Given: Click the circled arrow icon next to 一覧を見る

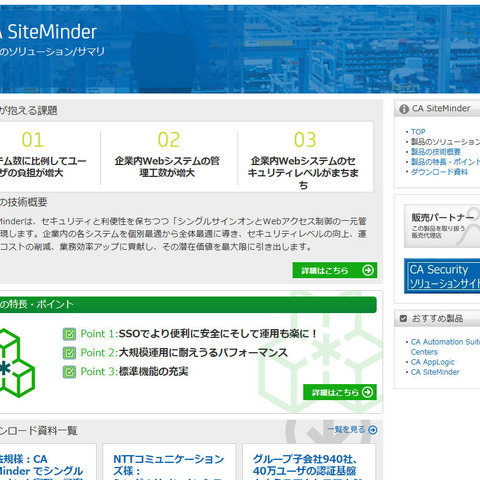Looking at the screenshot, I should click(x=373, y=430).
